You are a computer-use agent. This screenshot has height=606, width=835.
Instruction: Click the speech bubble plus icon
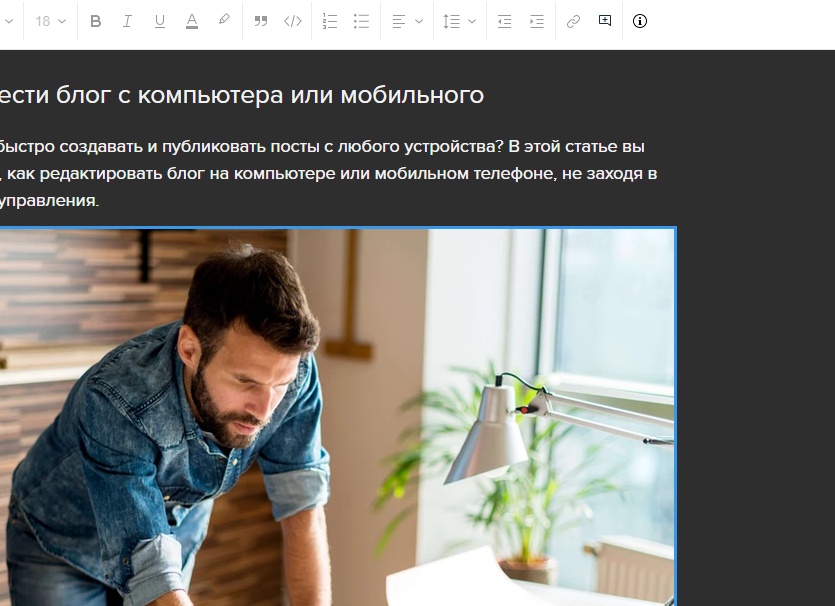click(605, 21)
